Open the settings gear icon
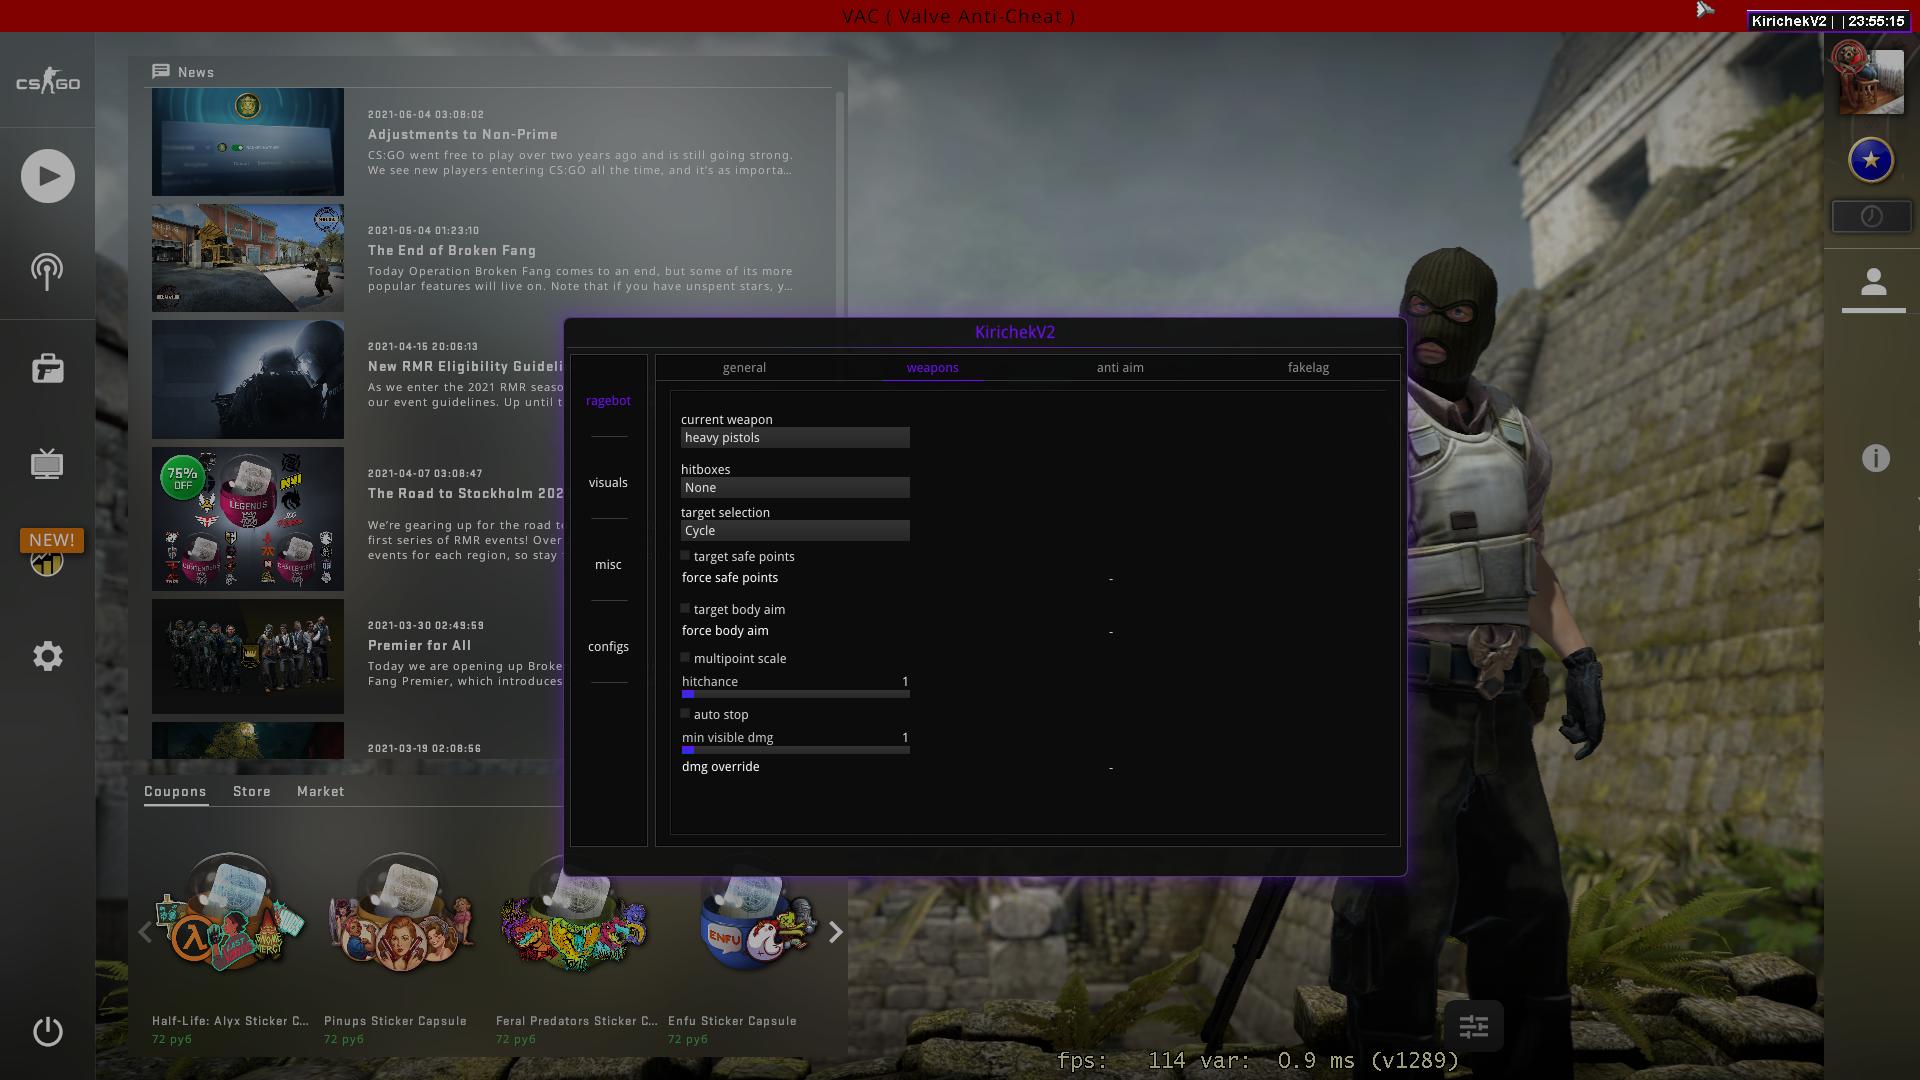This screenshot has height=1080, width=1920. [47, 656]
